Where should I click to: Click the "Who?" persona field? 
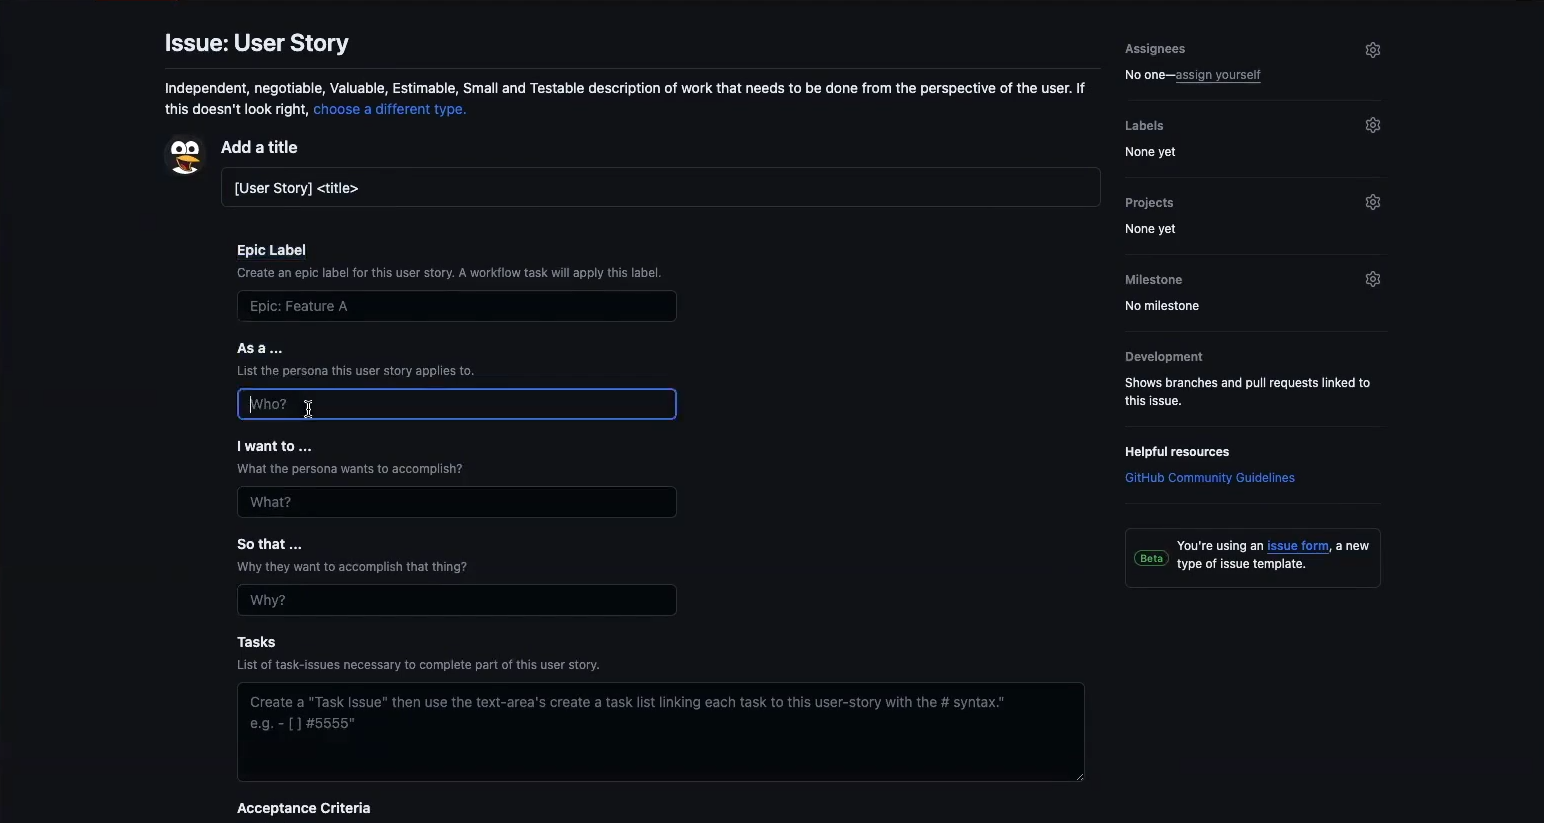click(x=456, y=404)
